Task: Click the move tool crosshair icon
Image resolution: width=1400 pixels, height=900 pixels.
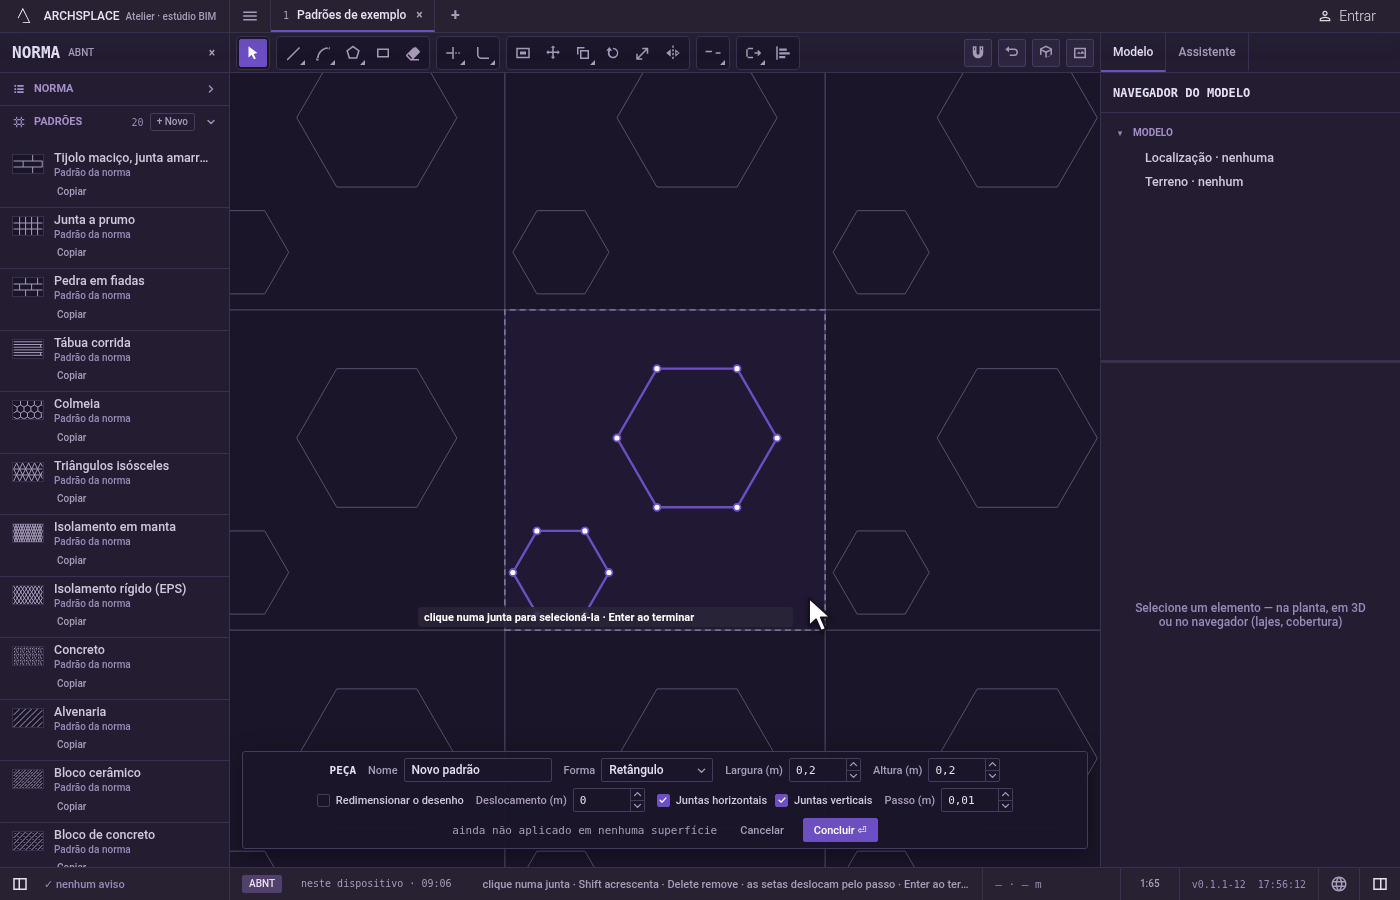Action: click(553, 53)
